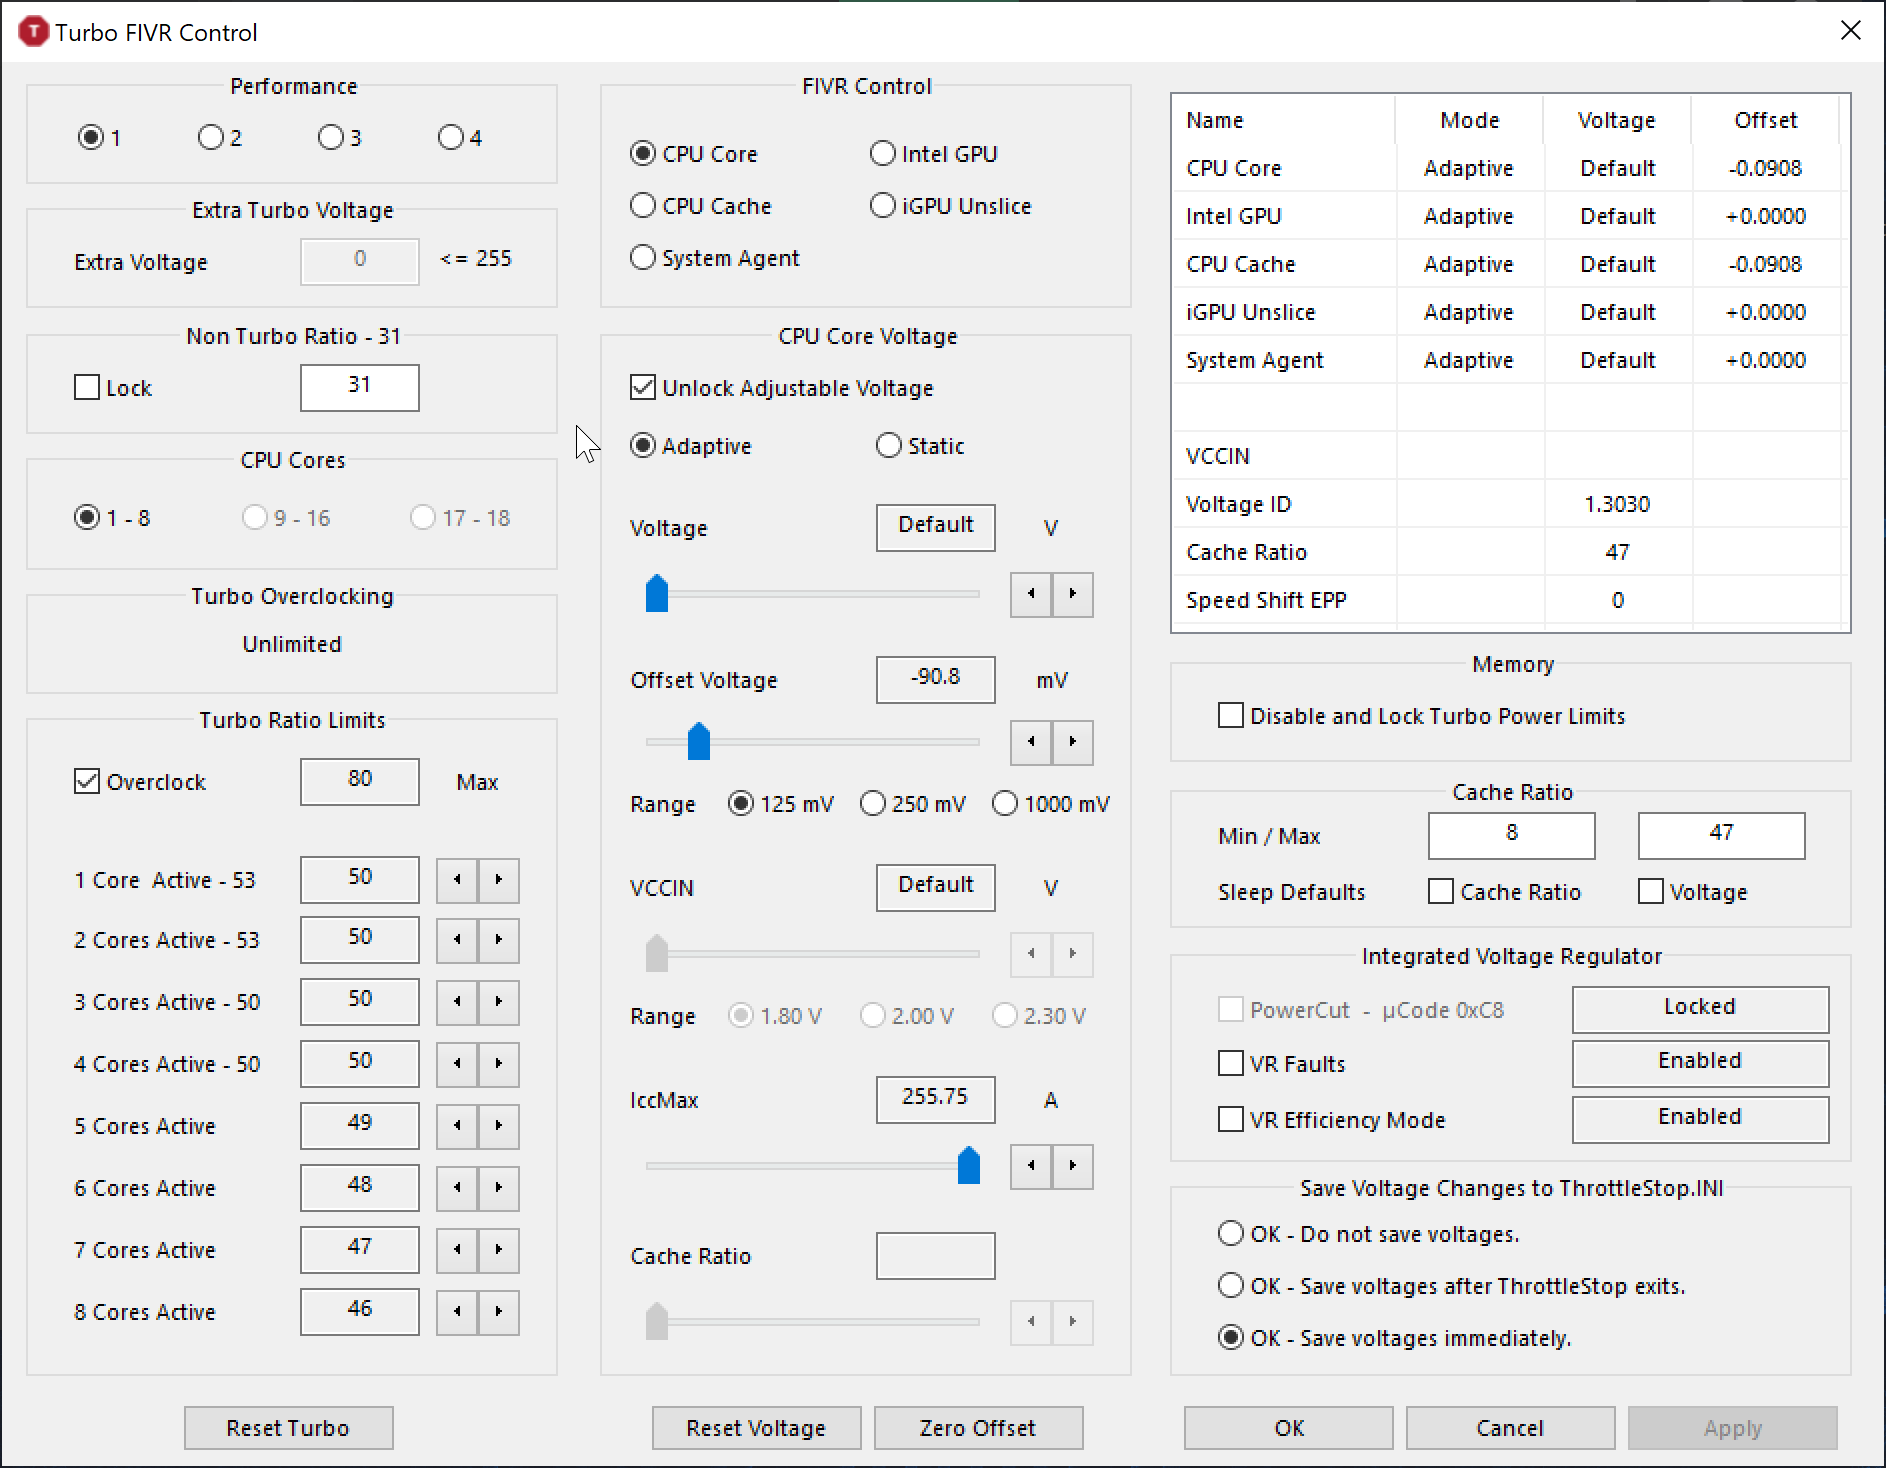Image resolution: width=1886 pixels, height=1468 pixels.
Task: Increase IccMax with right arrow button
Action: tap(1073, 1166)
